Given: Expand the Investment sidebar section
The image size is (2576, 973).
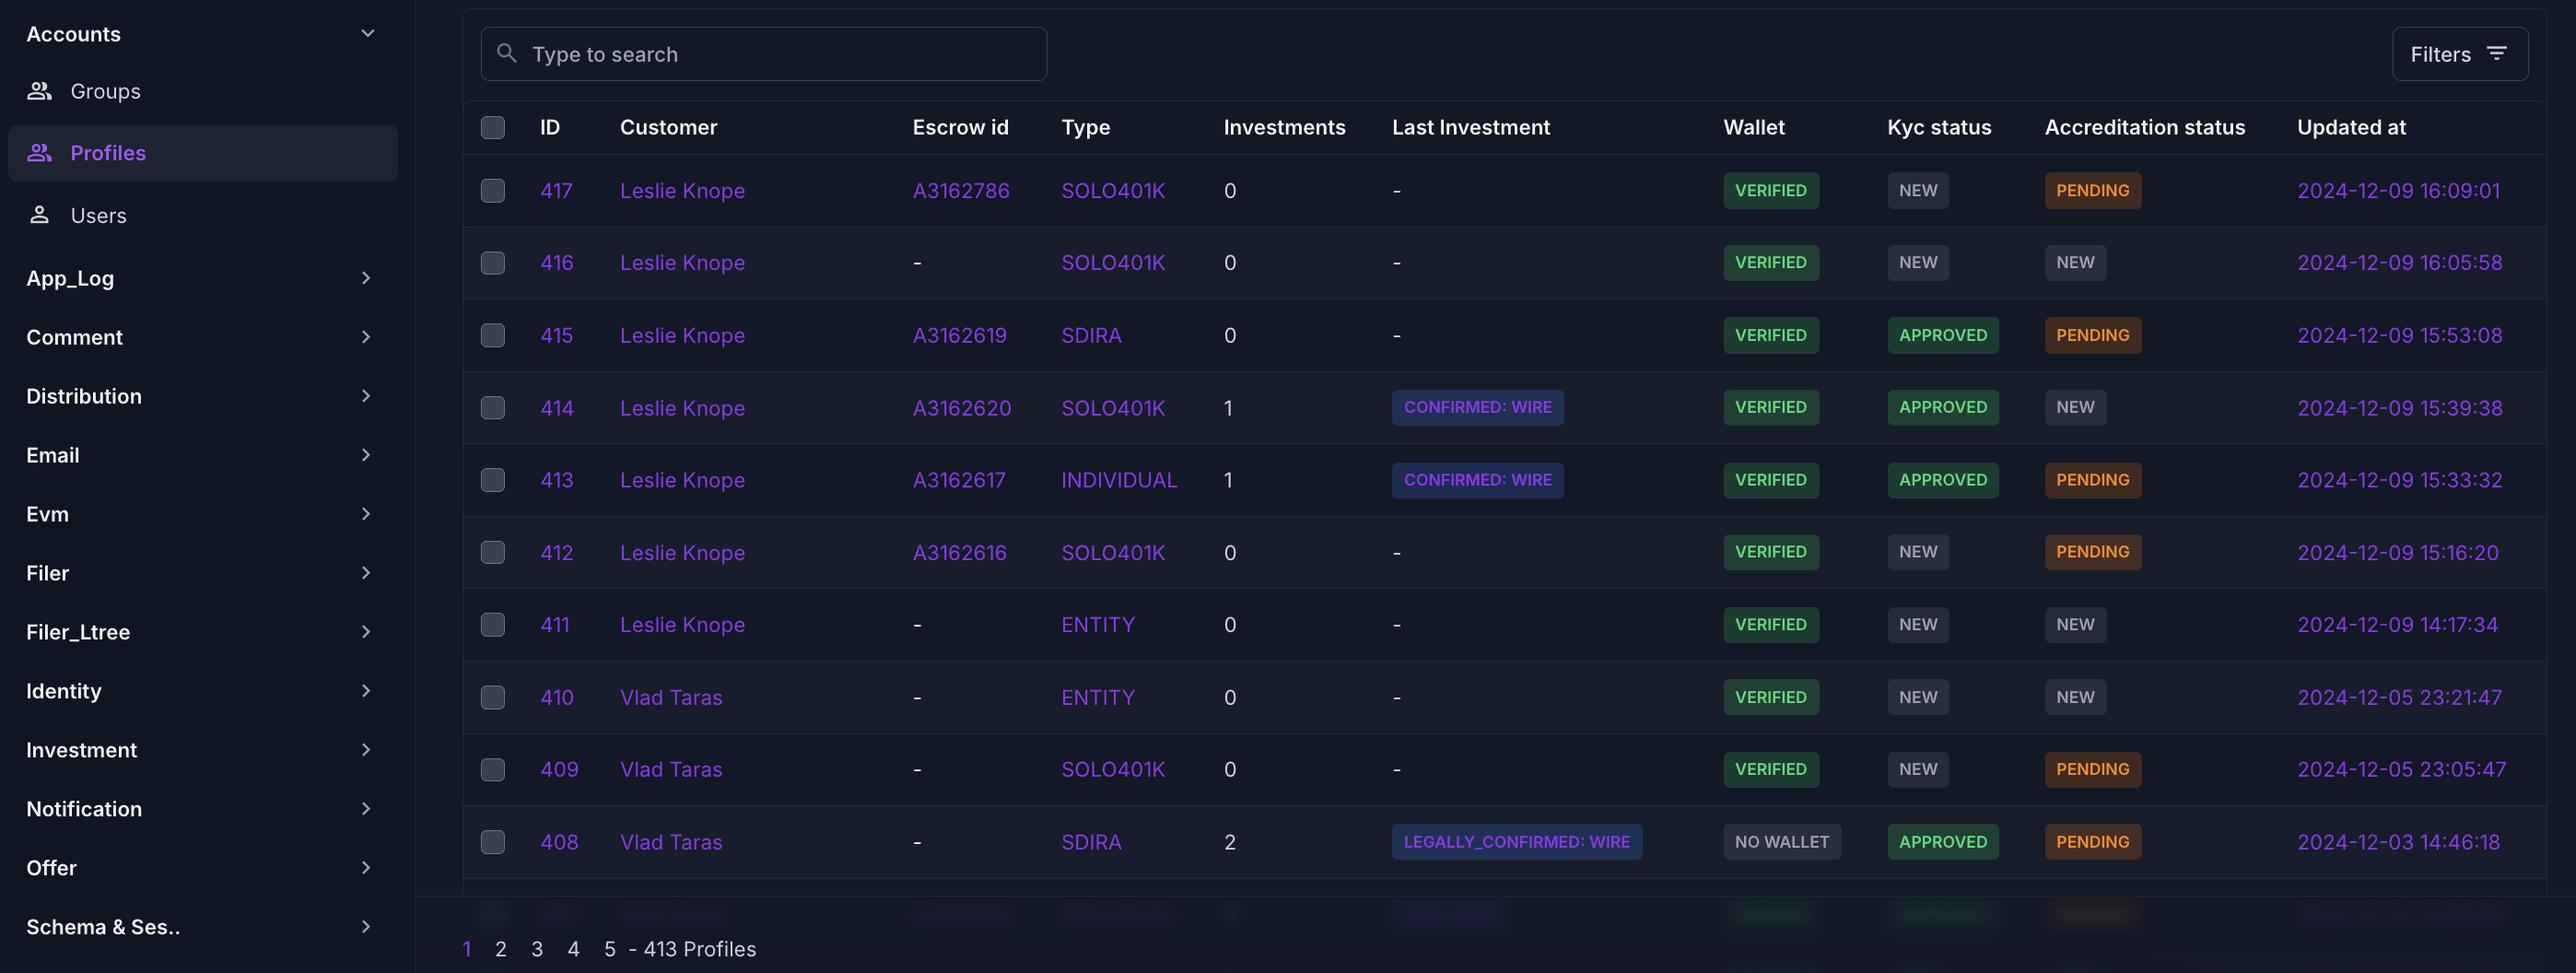Looking at the screenshot, I should (365, 750).
